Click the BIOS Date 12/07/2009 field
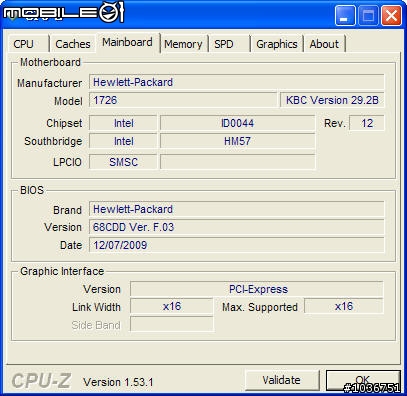The image size is (407, 396). pyautogui.click(x=237, y=245)
